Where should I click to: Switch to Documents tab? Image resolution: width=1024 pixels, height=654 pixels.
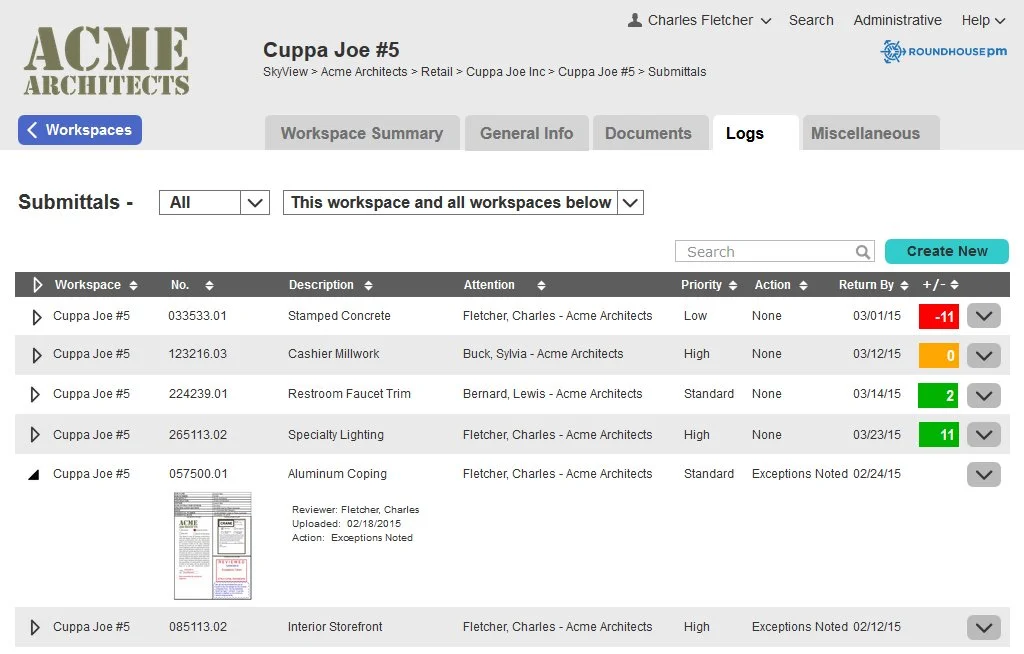tap(651, 133)
